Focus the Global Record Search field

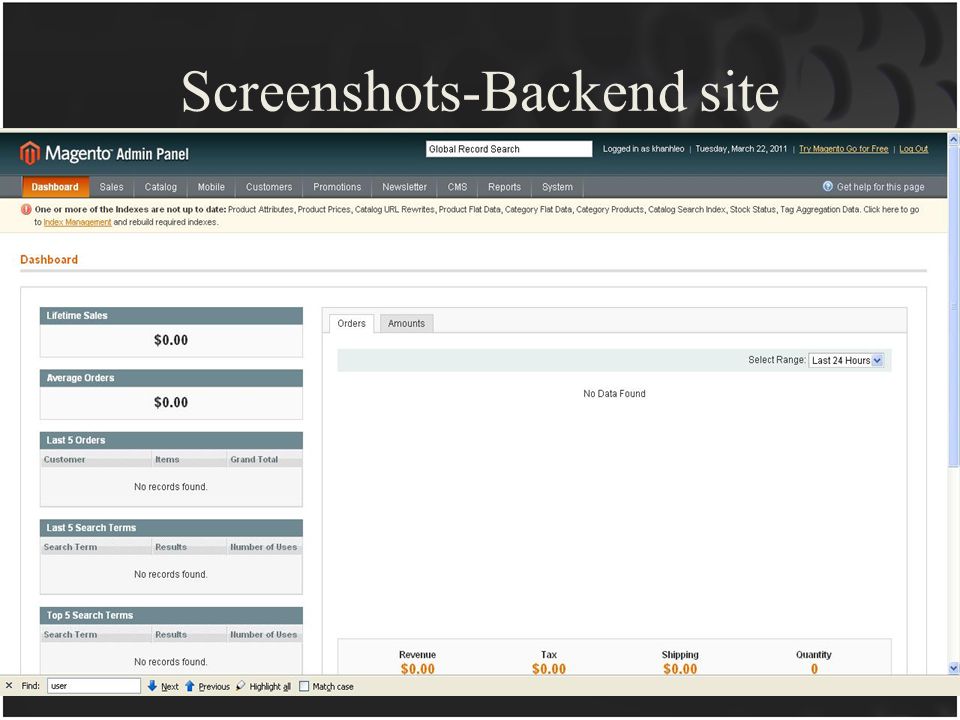coord(509,149)
